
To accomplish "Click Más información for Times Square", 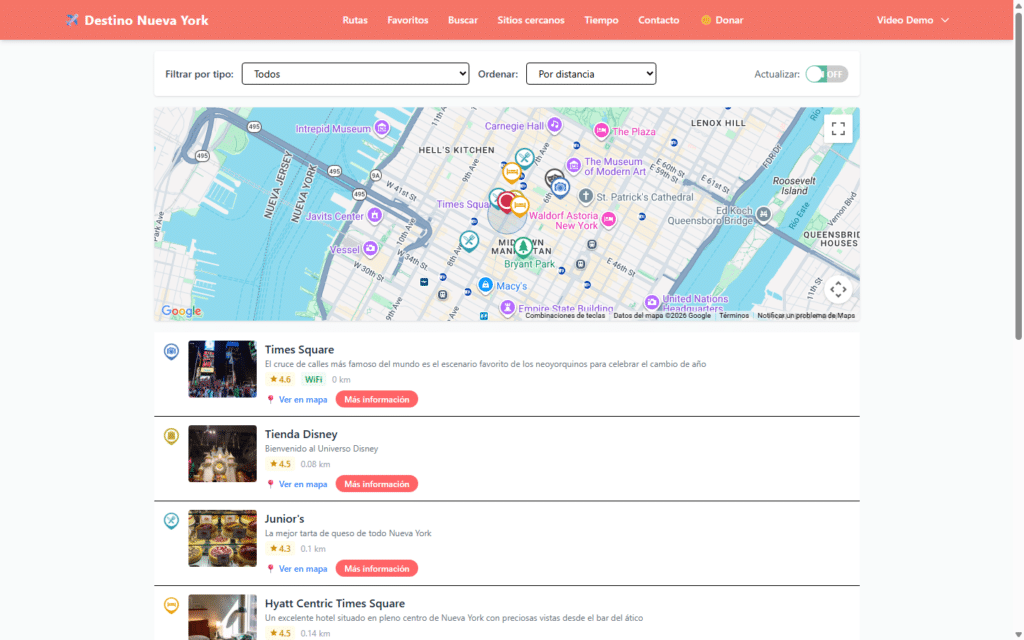I will pos(376,400).
